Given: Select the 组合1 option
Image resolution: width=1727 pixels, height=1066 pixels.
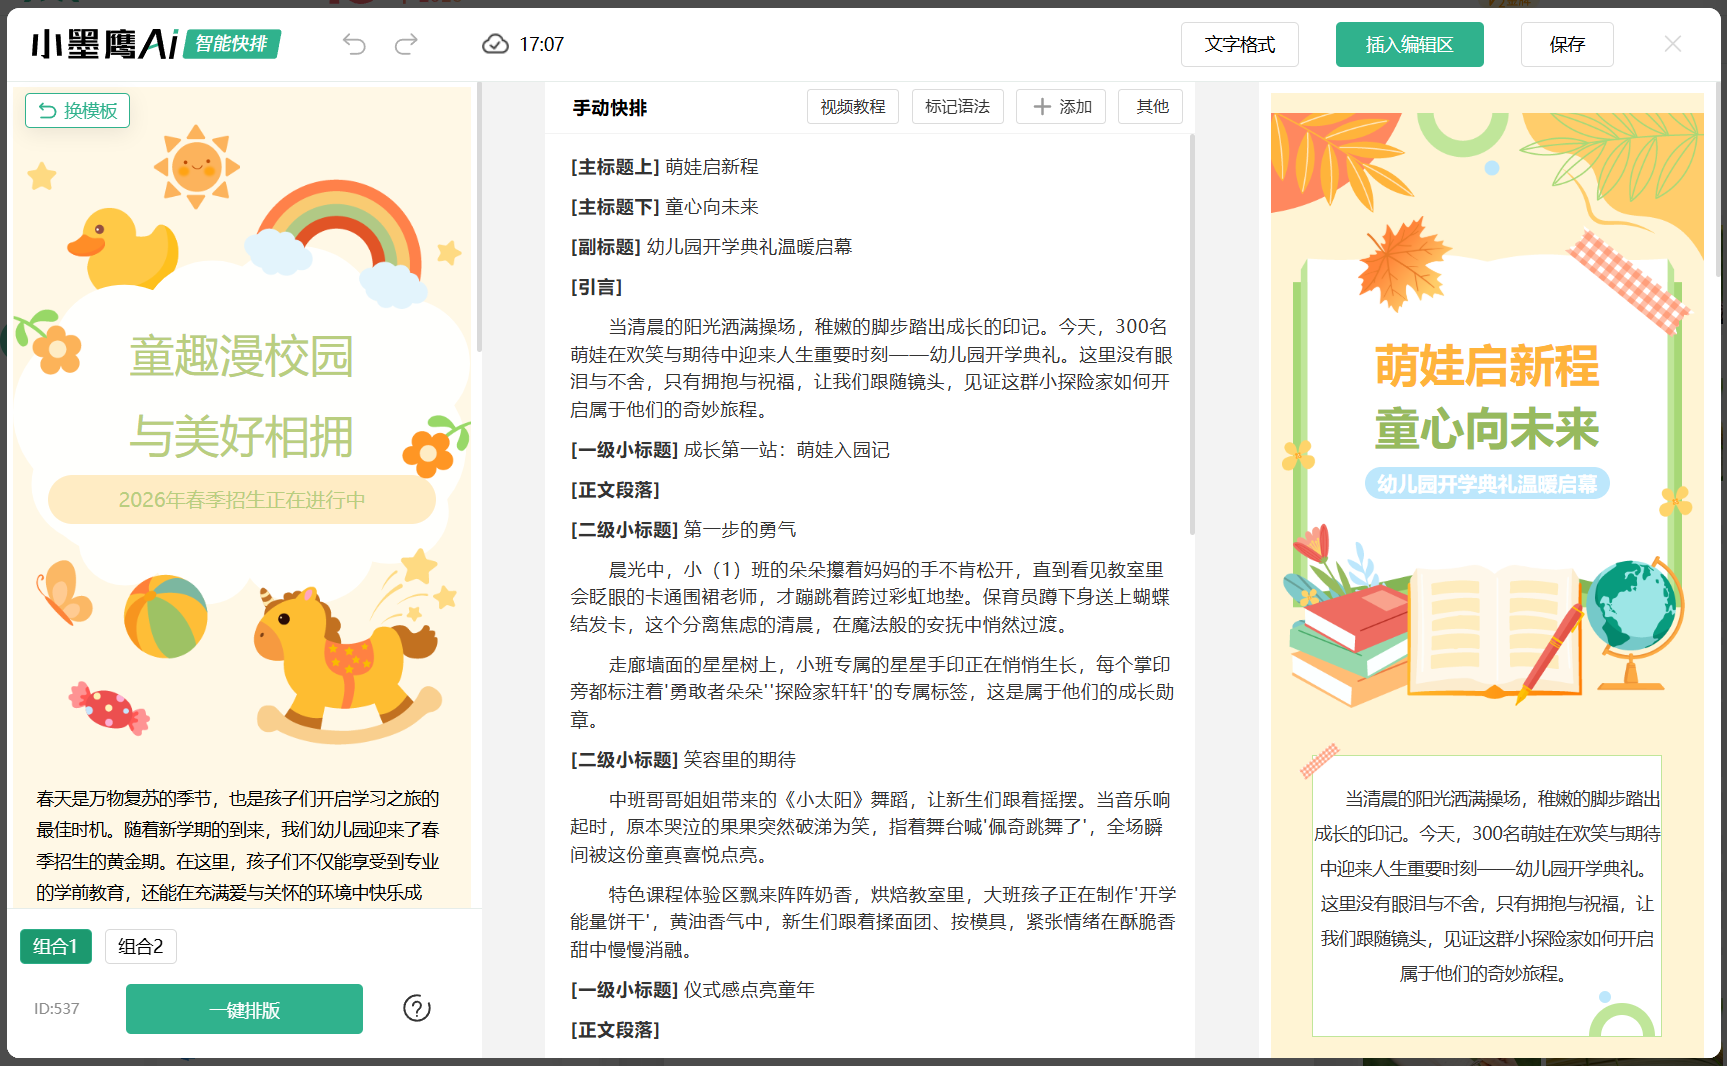Looking at the screenshot, I should point(55,946).
